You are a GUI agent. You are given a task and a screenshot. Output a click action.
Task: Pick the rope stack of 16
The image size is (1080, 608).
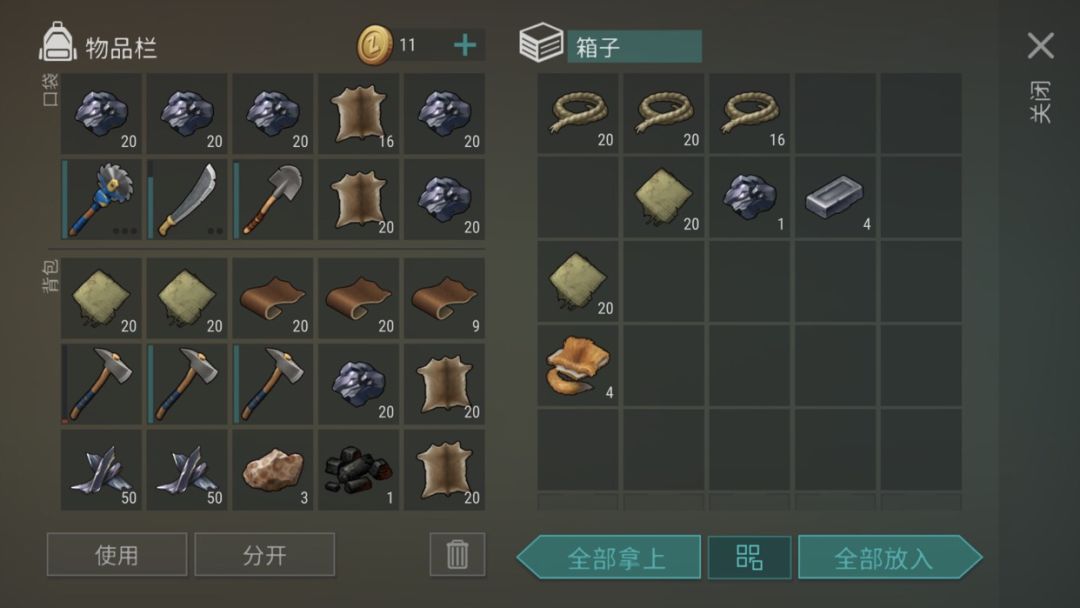point(749,114)
